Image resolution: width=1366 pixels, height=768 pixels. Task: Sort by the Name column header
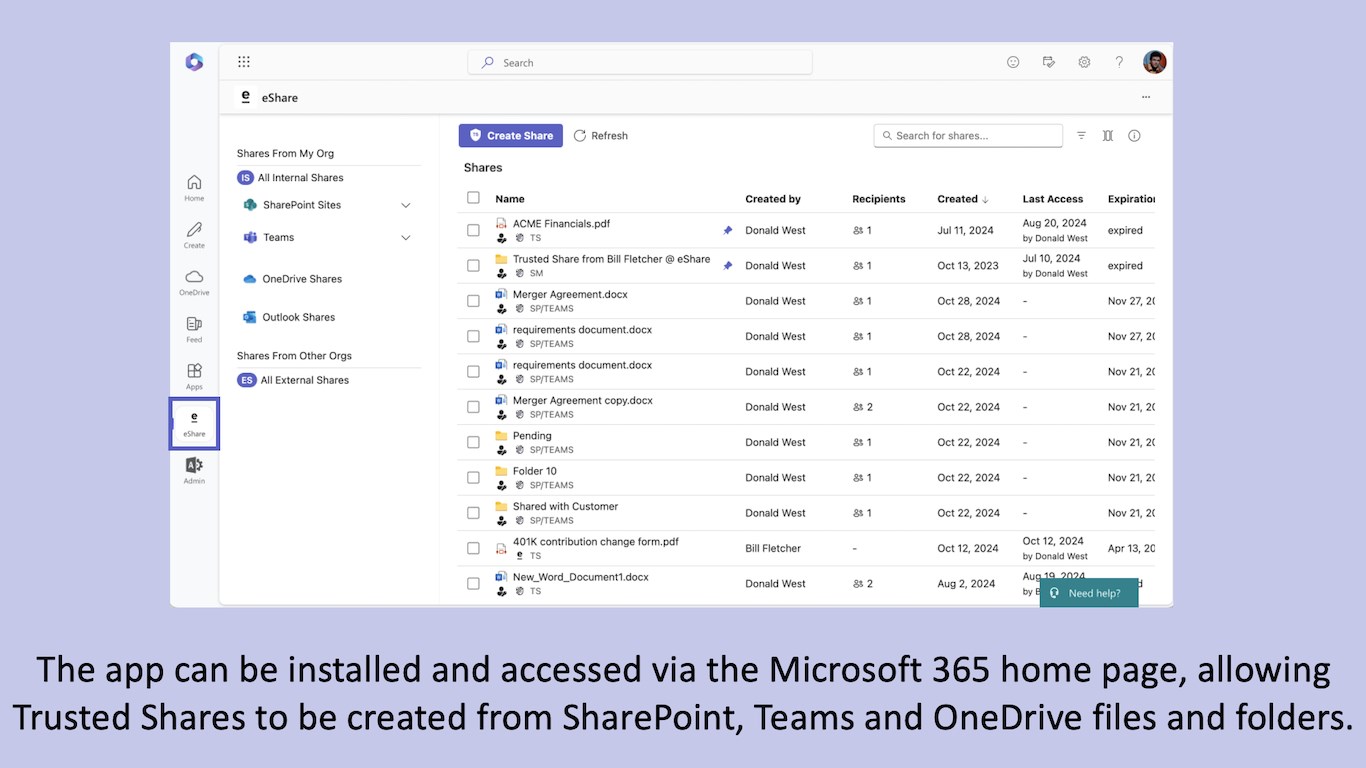(510, 199)
